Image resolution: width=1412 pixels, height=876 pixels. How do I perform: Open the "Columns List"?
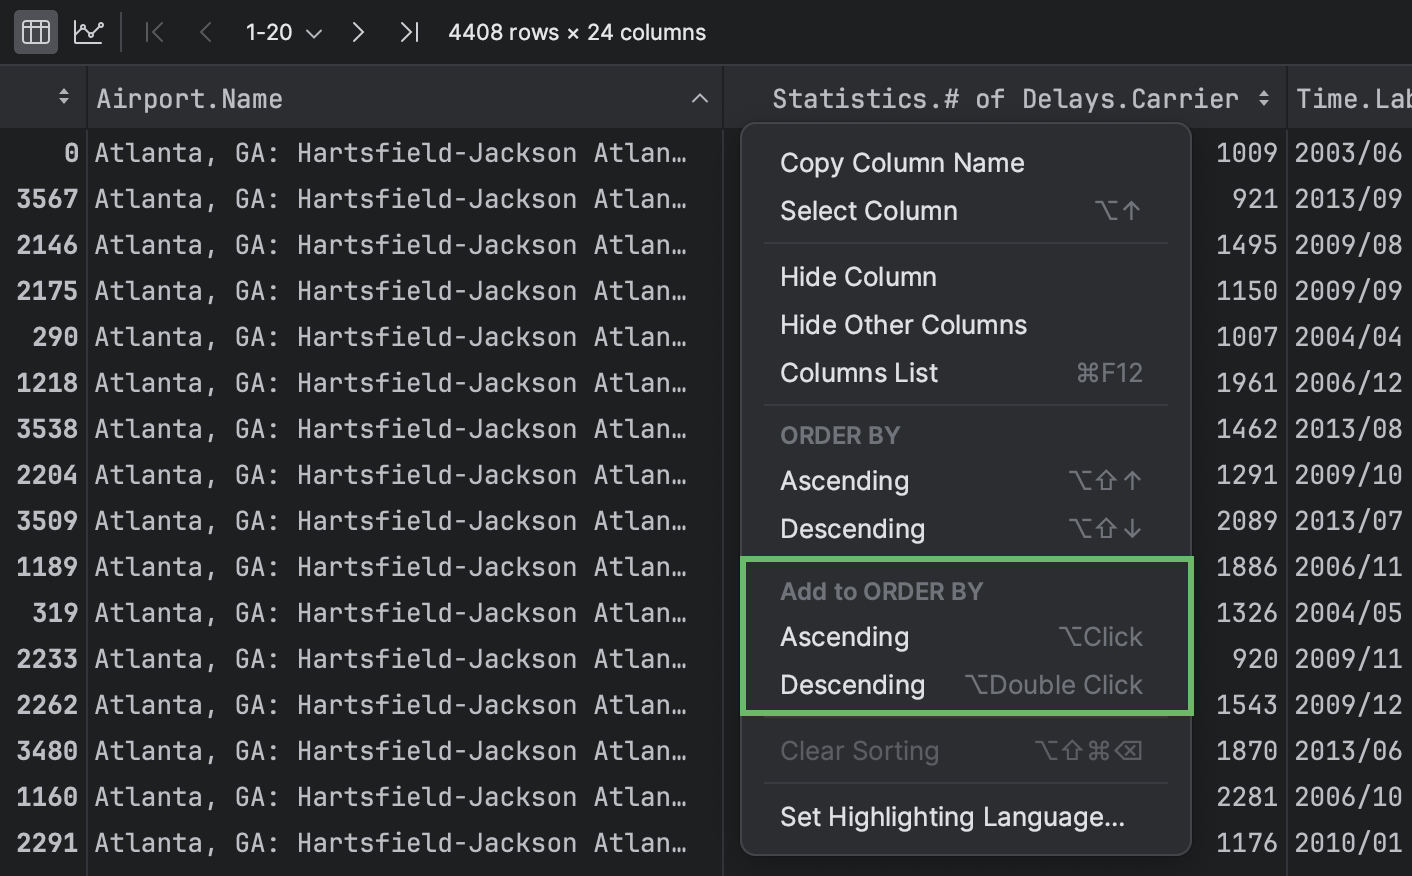tap(858, 372)
